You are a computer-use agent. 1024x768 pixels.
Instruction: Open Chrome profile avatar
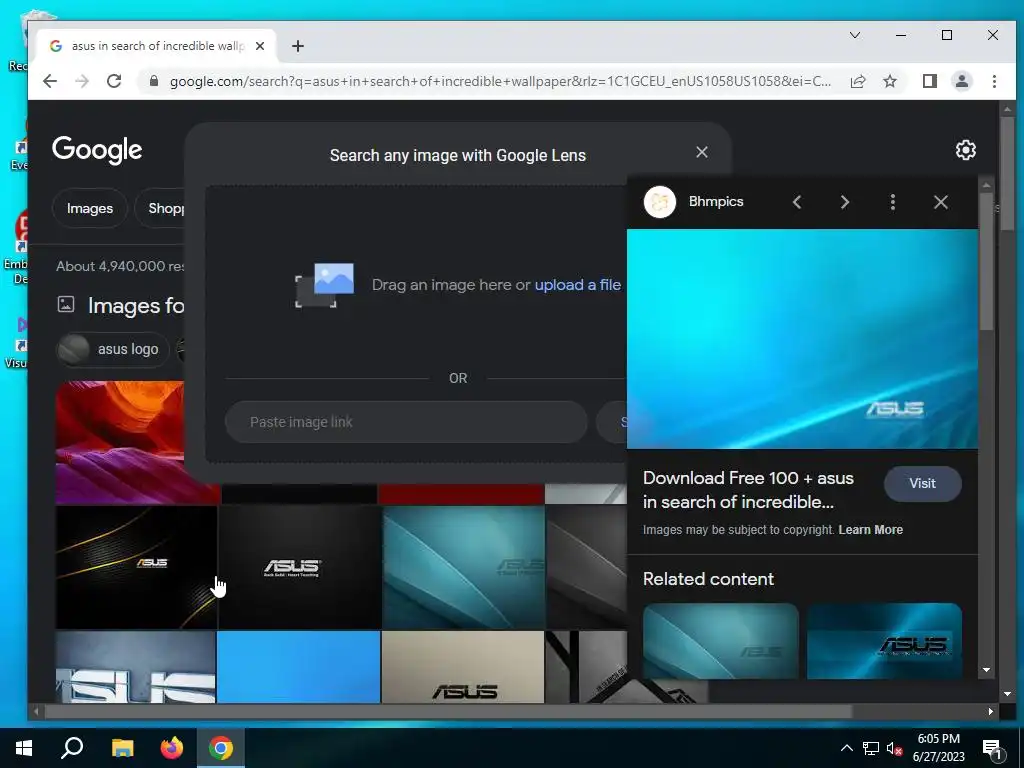click(961, 81)
